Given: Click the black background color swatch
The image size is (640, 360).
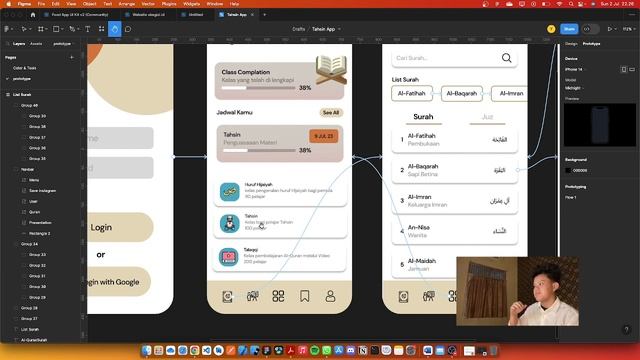Looking at the screenshot, I should click(x=568, y=171).
